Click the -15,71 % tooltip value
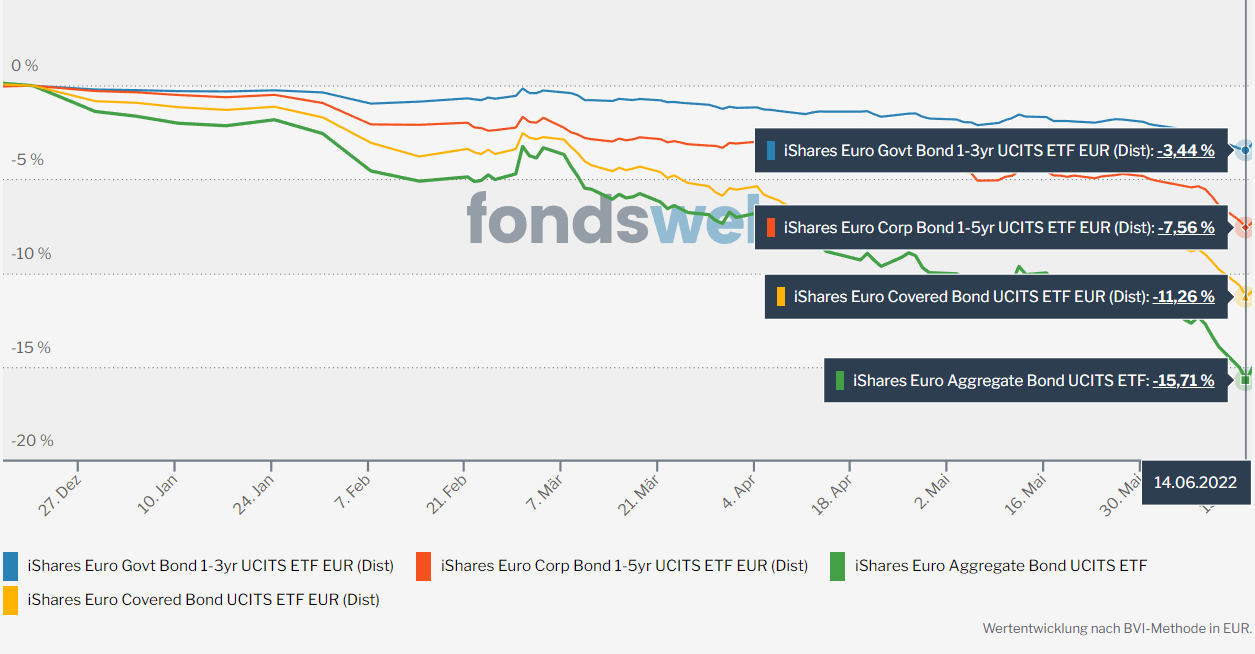The width and height of the screenshot is (1255, 654). coord(1183,381)
